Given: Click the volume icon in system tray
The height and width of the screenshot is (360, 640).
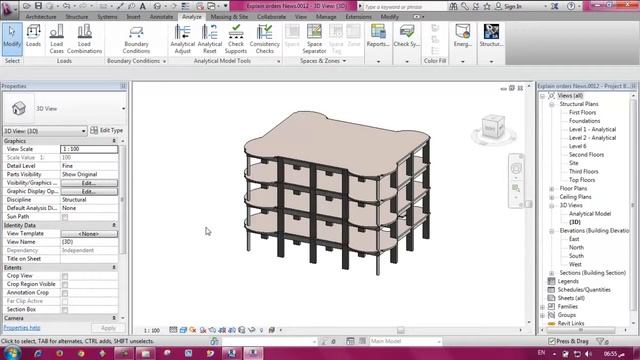Looking at the screenshot, I should (x=588, y=353).
